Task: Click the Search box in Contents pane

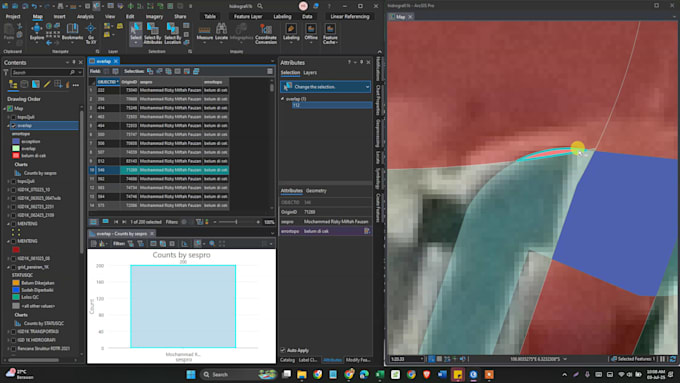Action: pyautogui.click(x=40, y=72)
